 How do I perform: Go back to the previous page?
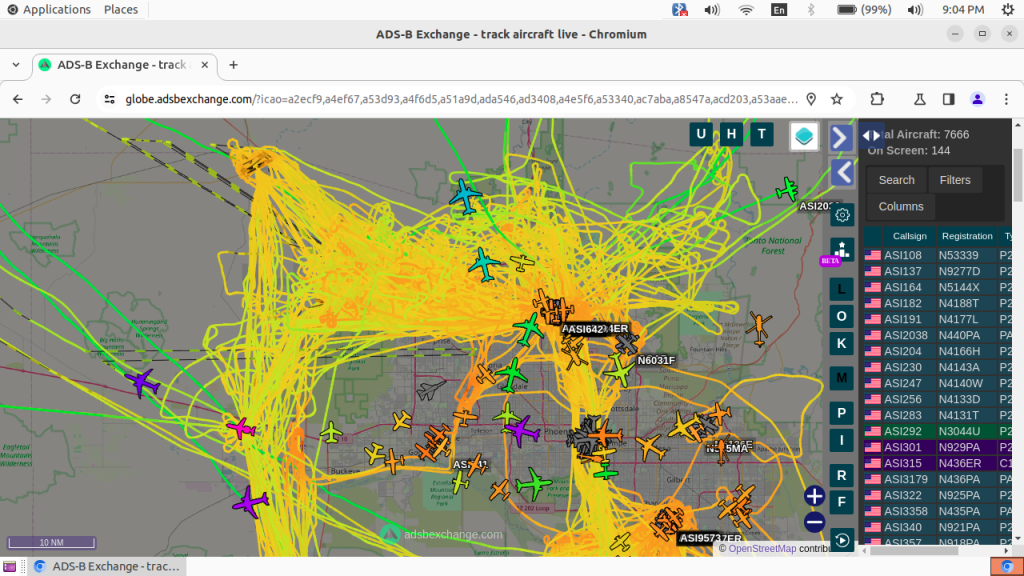click(x=18, y=99)
